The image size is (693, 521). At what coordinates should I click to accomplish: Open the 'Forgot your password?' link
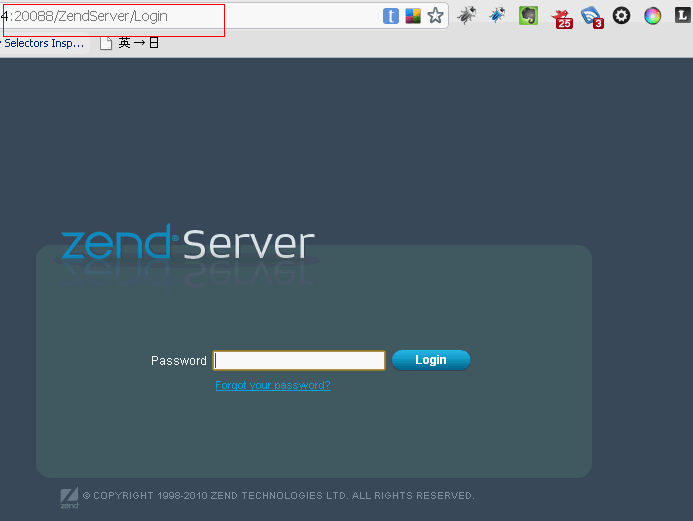click(x=273, y=385)
